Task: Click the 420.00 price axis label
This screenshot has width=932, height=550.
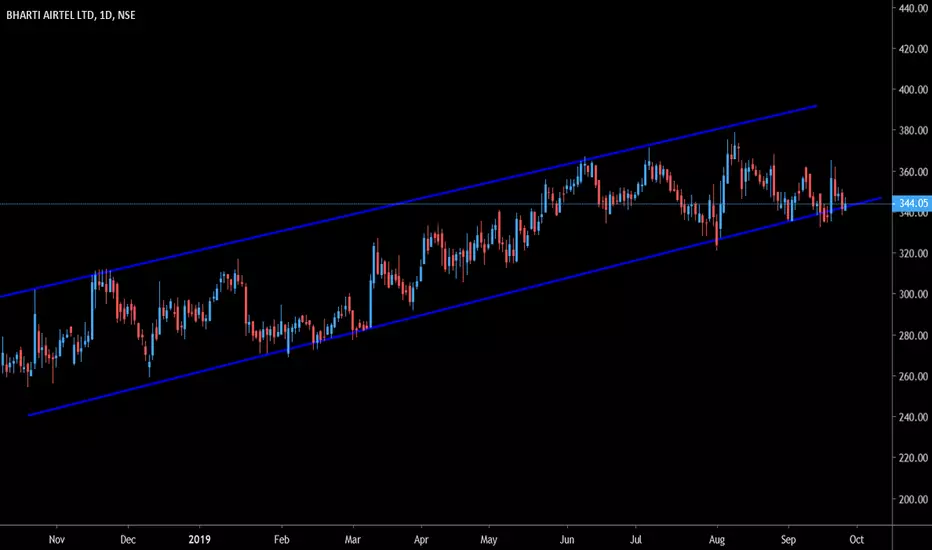Action: pyautogui.click(x=914, y=49)
